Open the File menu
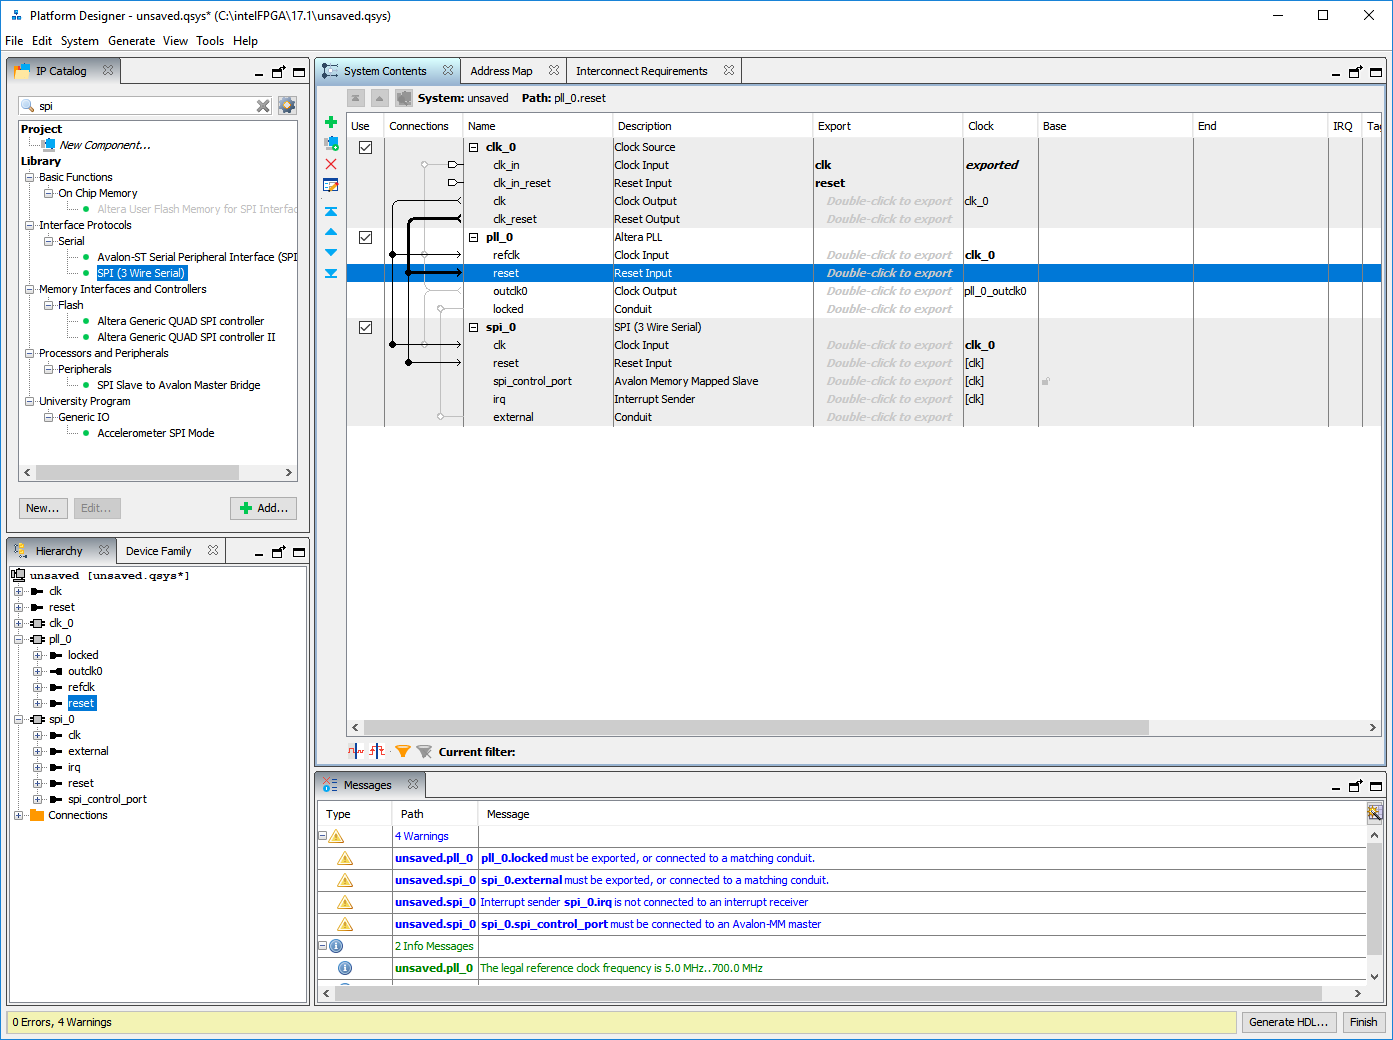1393x1040 pixels. click(14, 41)
